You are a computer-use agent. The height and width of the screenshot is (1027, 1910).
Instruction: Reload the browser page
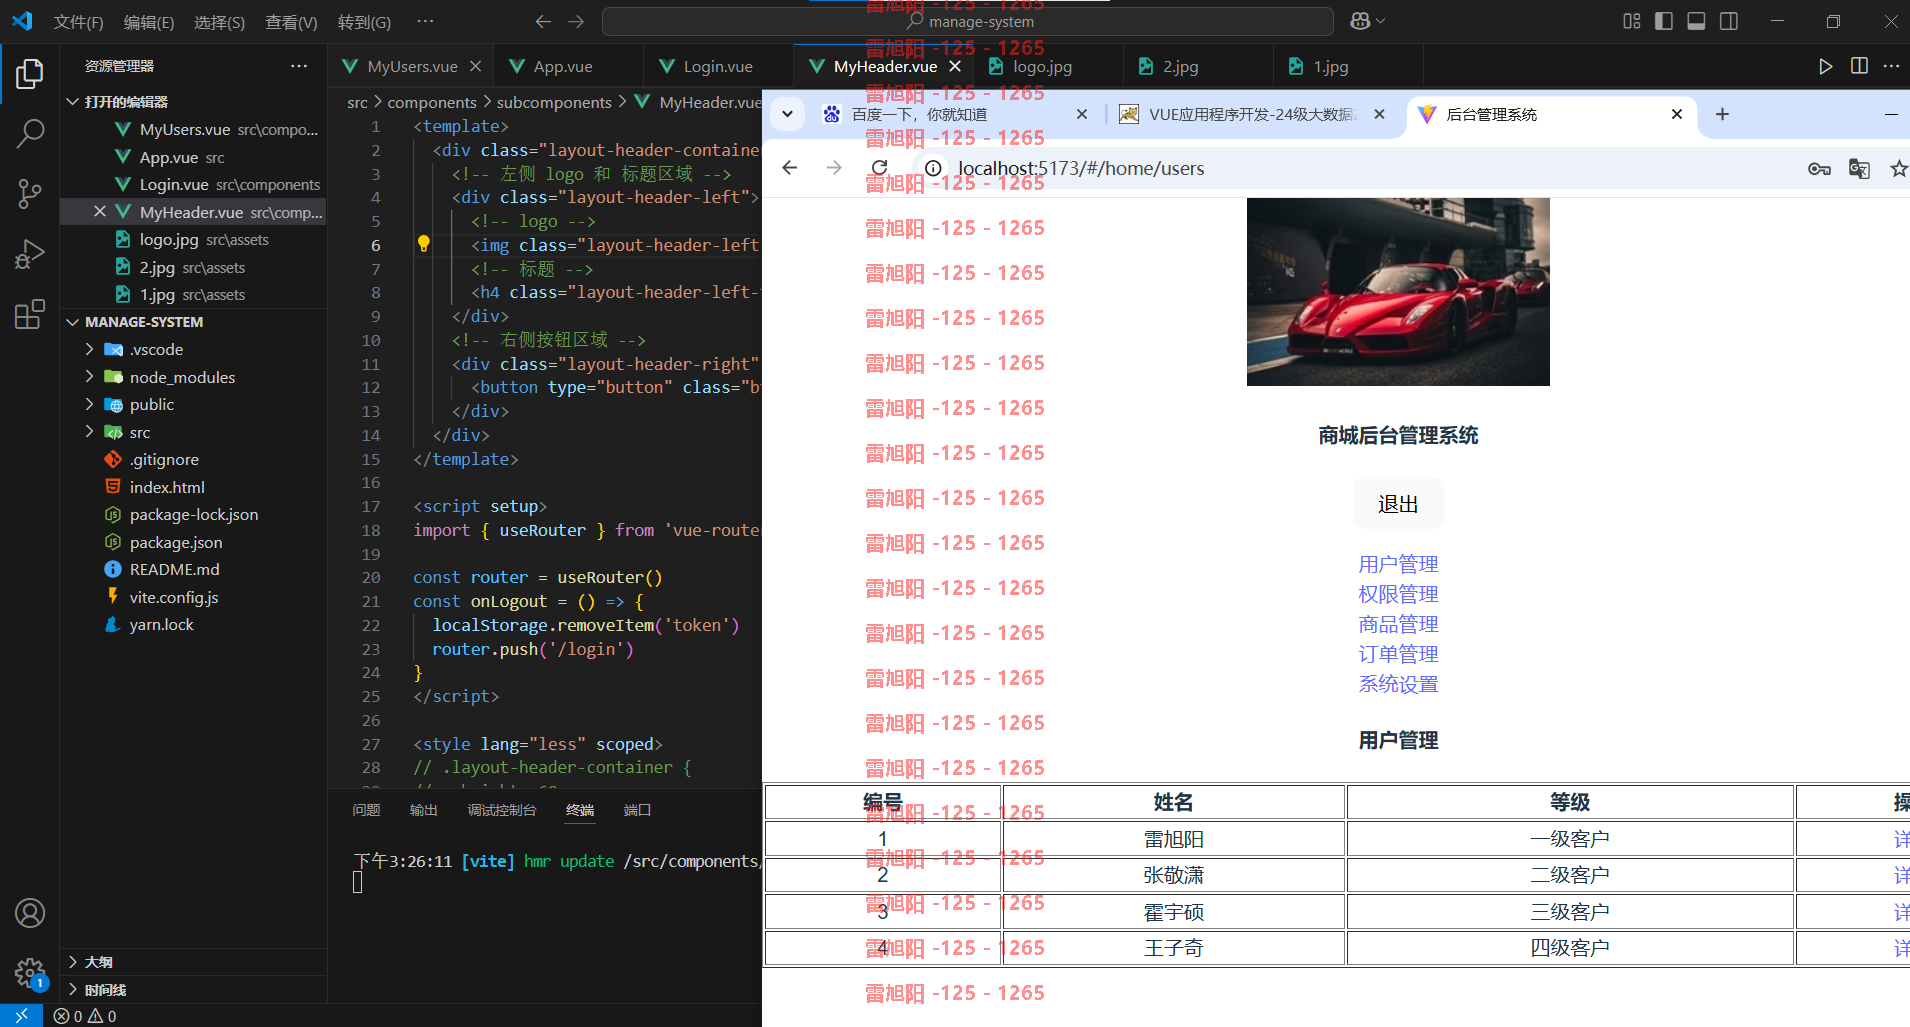pos(879,168)
